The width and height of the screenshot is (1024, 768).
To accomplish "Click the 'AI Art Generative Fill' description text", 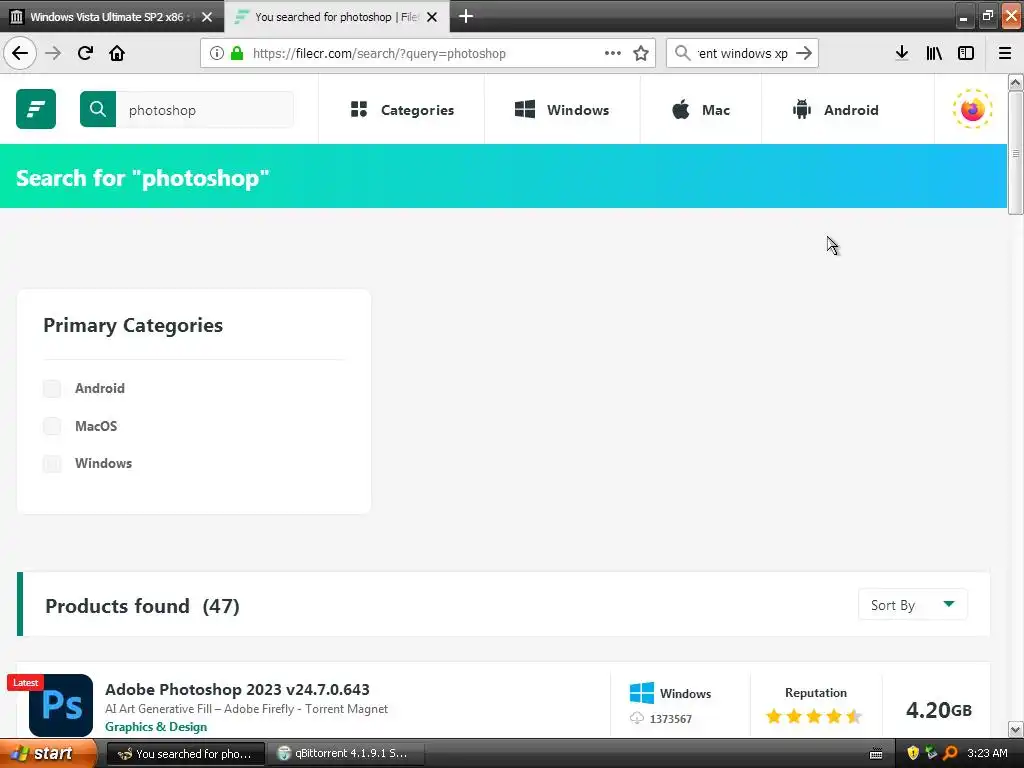I will (246, 709).
